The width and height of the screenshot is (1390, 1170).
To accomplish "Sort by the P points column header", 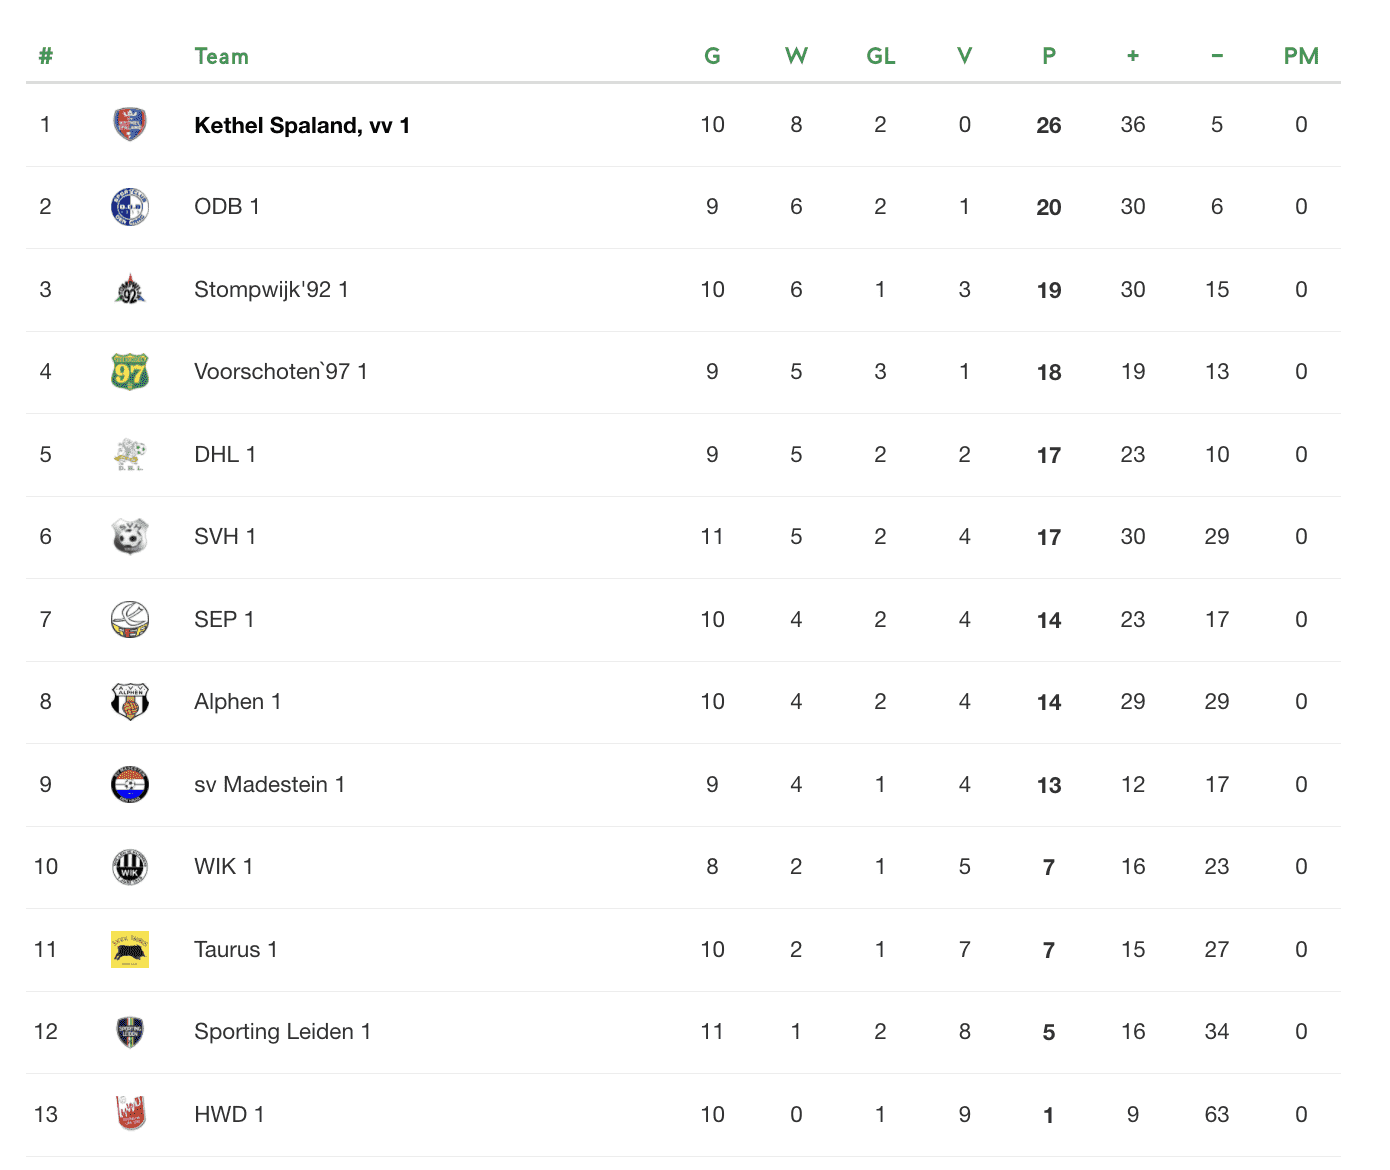I will 1049,56.
